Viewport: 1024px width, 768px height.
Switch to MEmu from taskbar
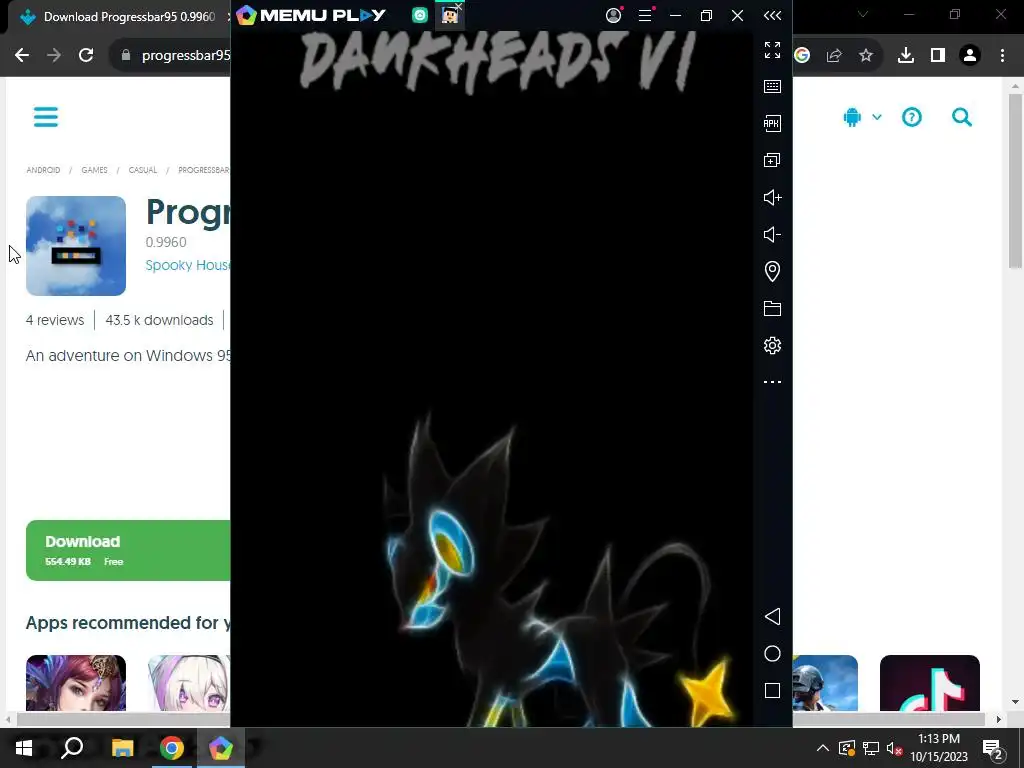tap(221, 748)
